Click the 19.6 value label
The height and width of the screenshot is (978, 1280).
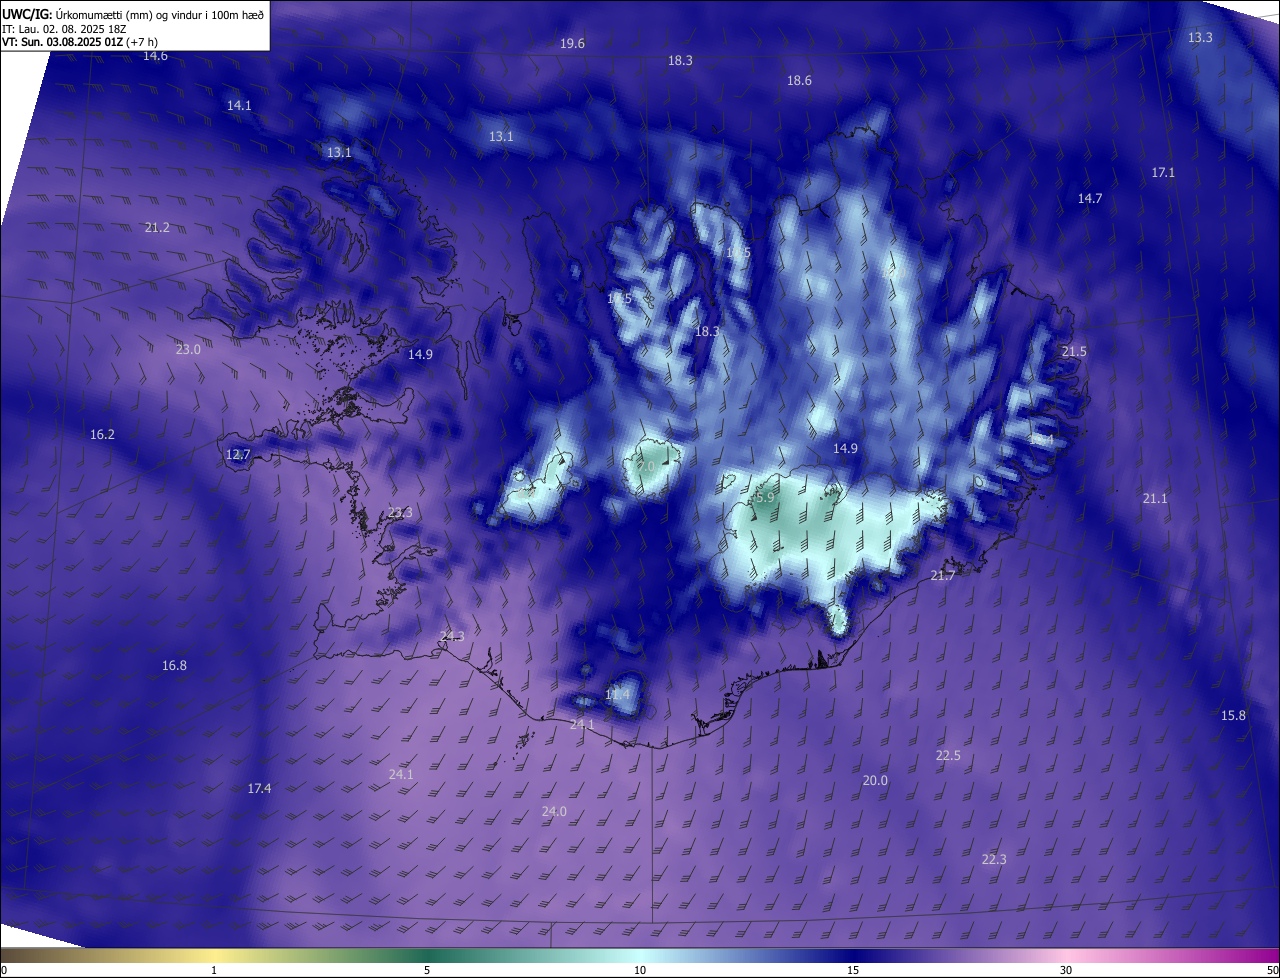(572, 44)
